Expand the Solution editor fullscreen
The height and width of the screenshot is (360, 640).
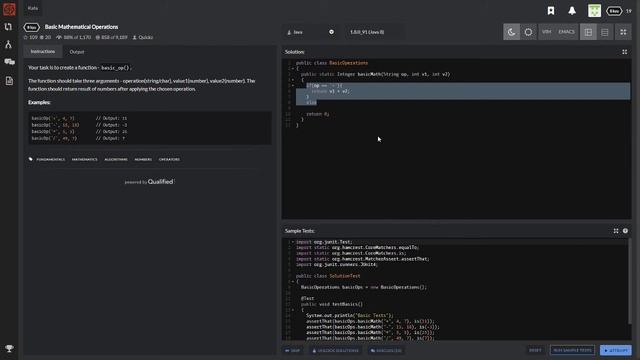(624, 52)
